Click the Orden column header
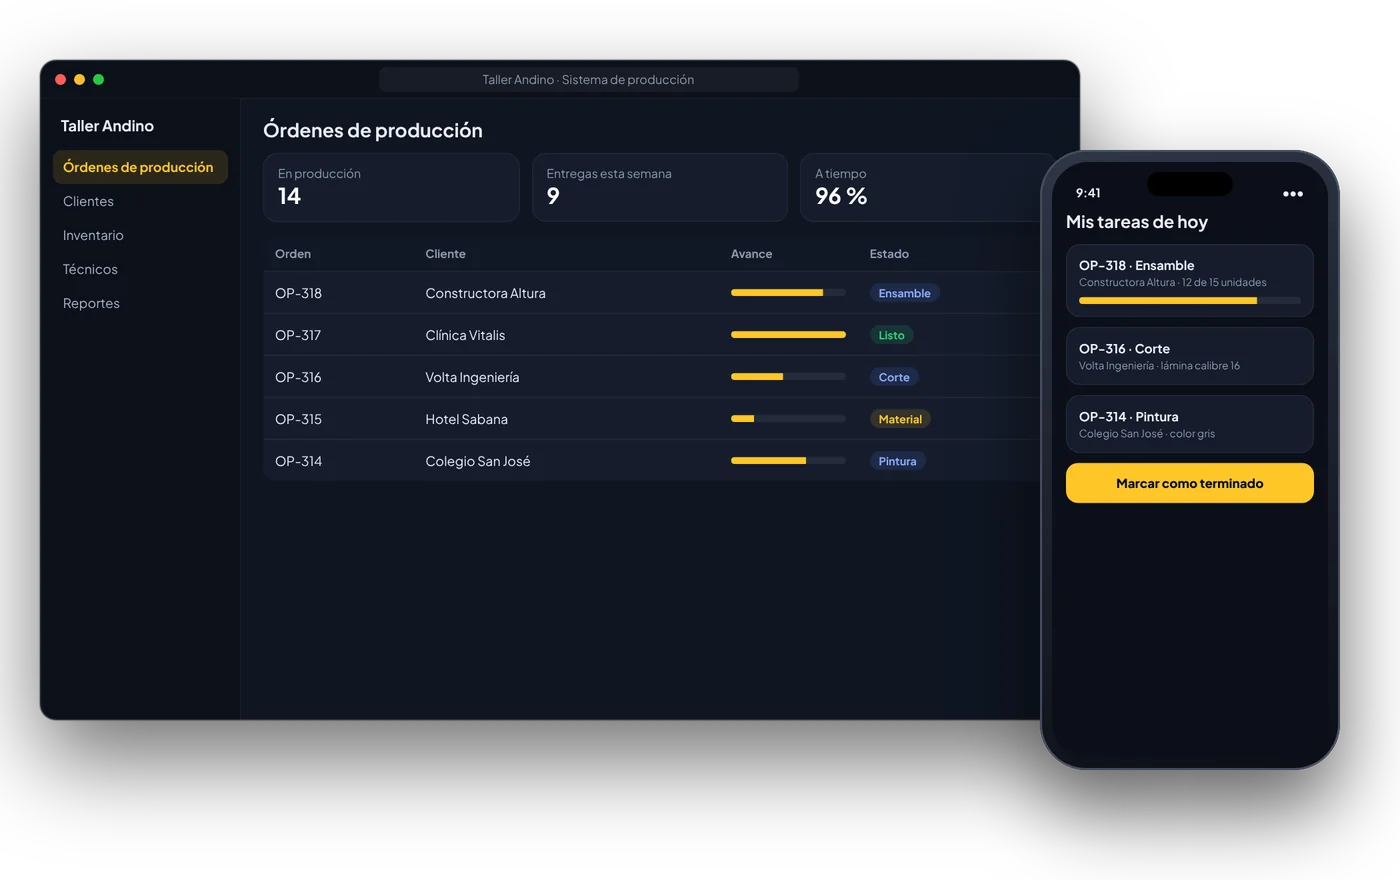 [293, 254]
